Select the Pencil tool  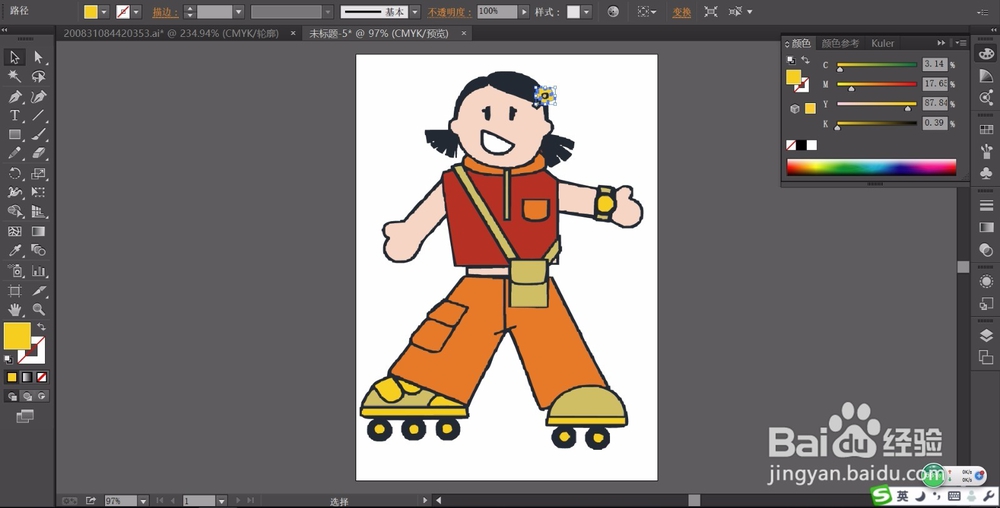tap(15, 154)
